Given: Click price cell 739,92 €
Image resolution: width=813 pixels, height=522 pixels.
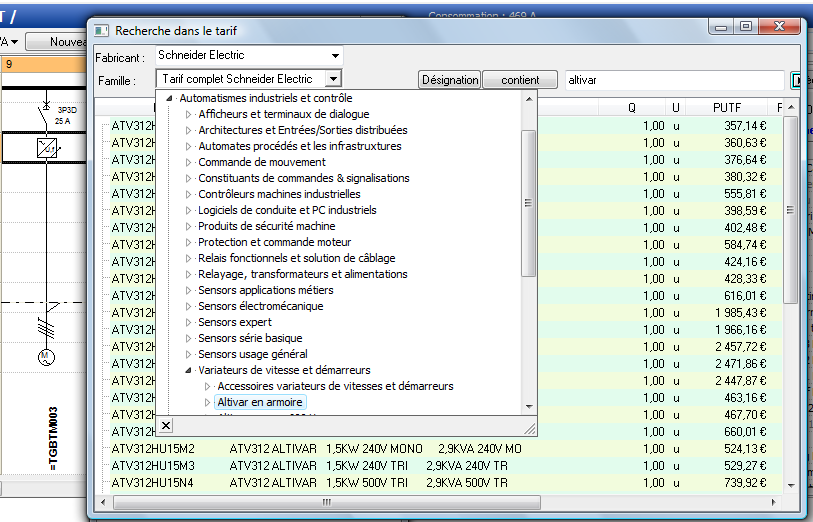Looking at the screenshot, I should click(745, 483).
